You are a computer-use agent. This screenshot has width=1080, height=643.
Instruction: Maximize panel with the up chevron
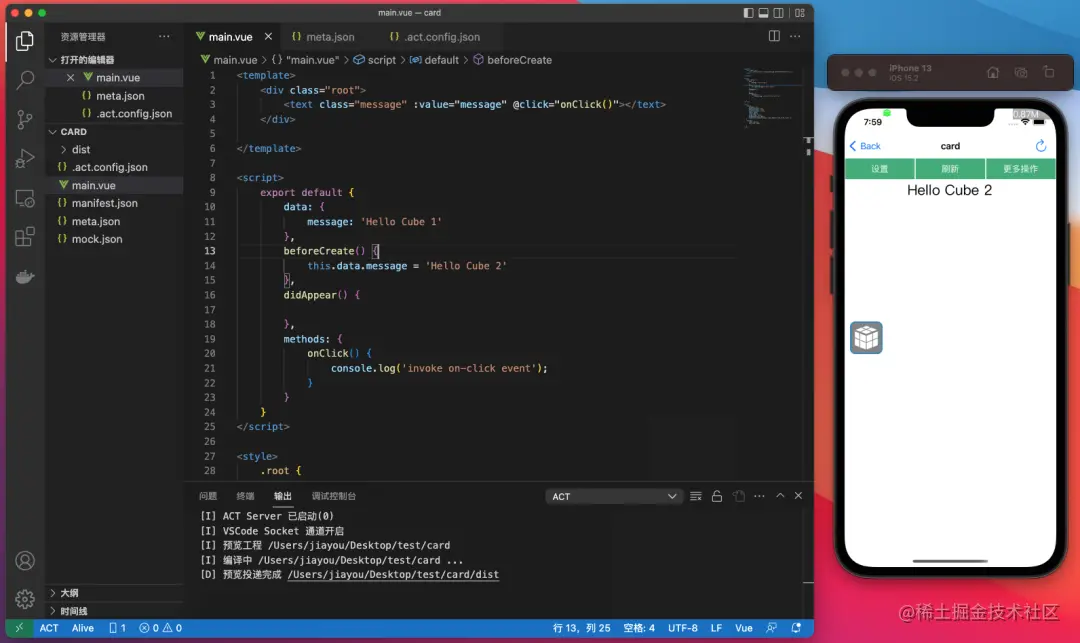pyautogui.click(x=780, y=496)
